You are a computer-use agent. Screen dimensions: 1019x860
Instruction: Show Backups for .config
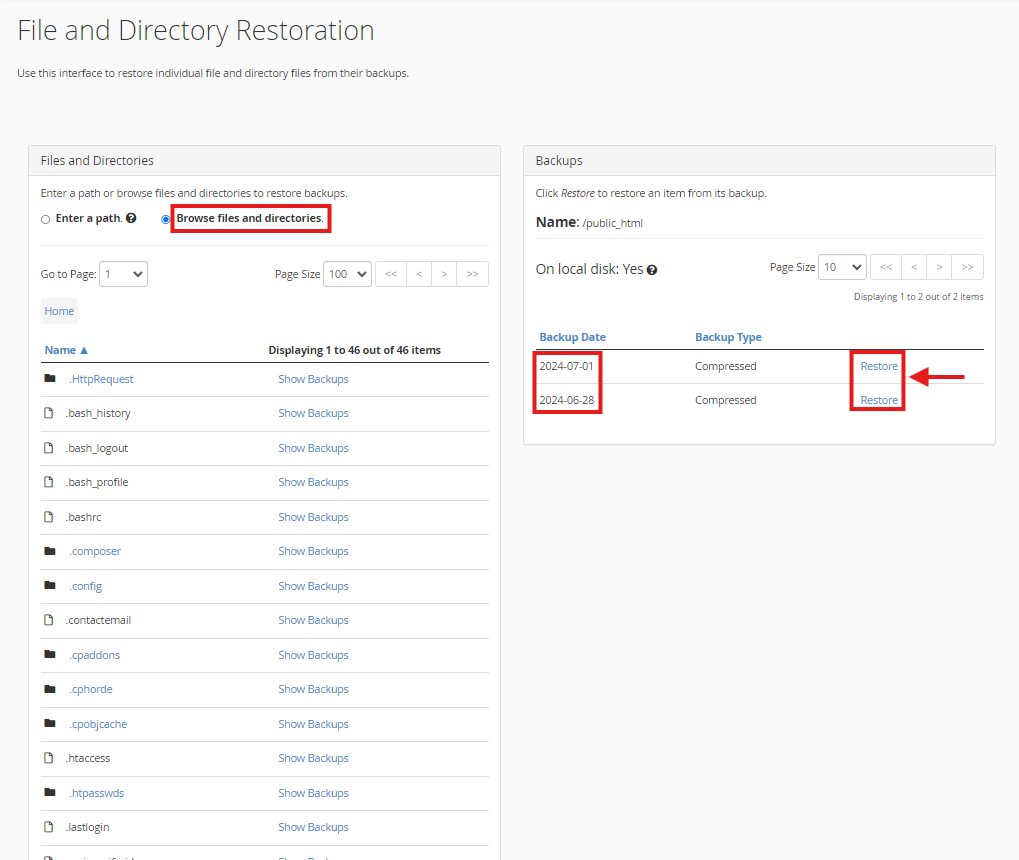pyautogui.click(x=313, y=586)
